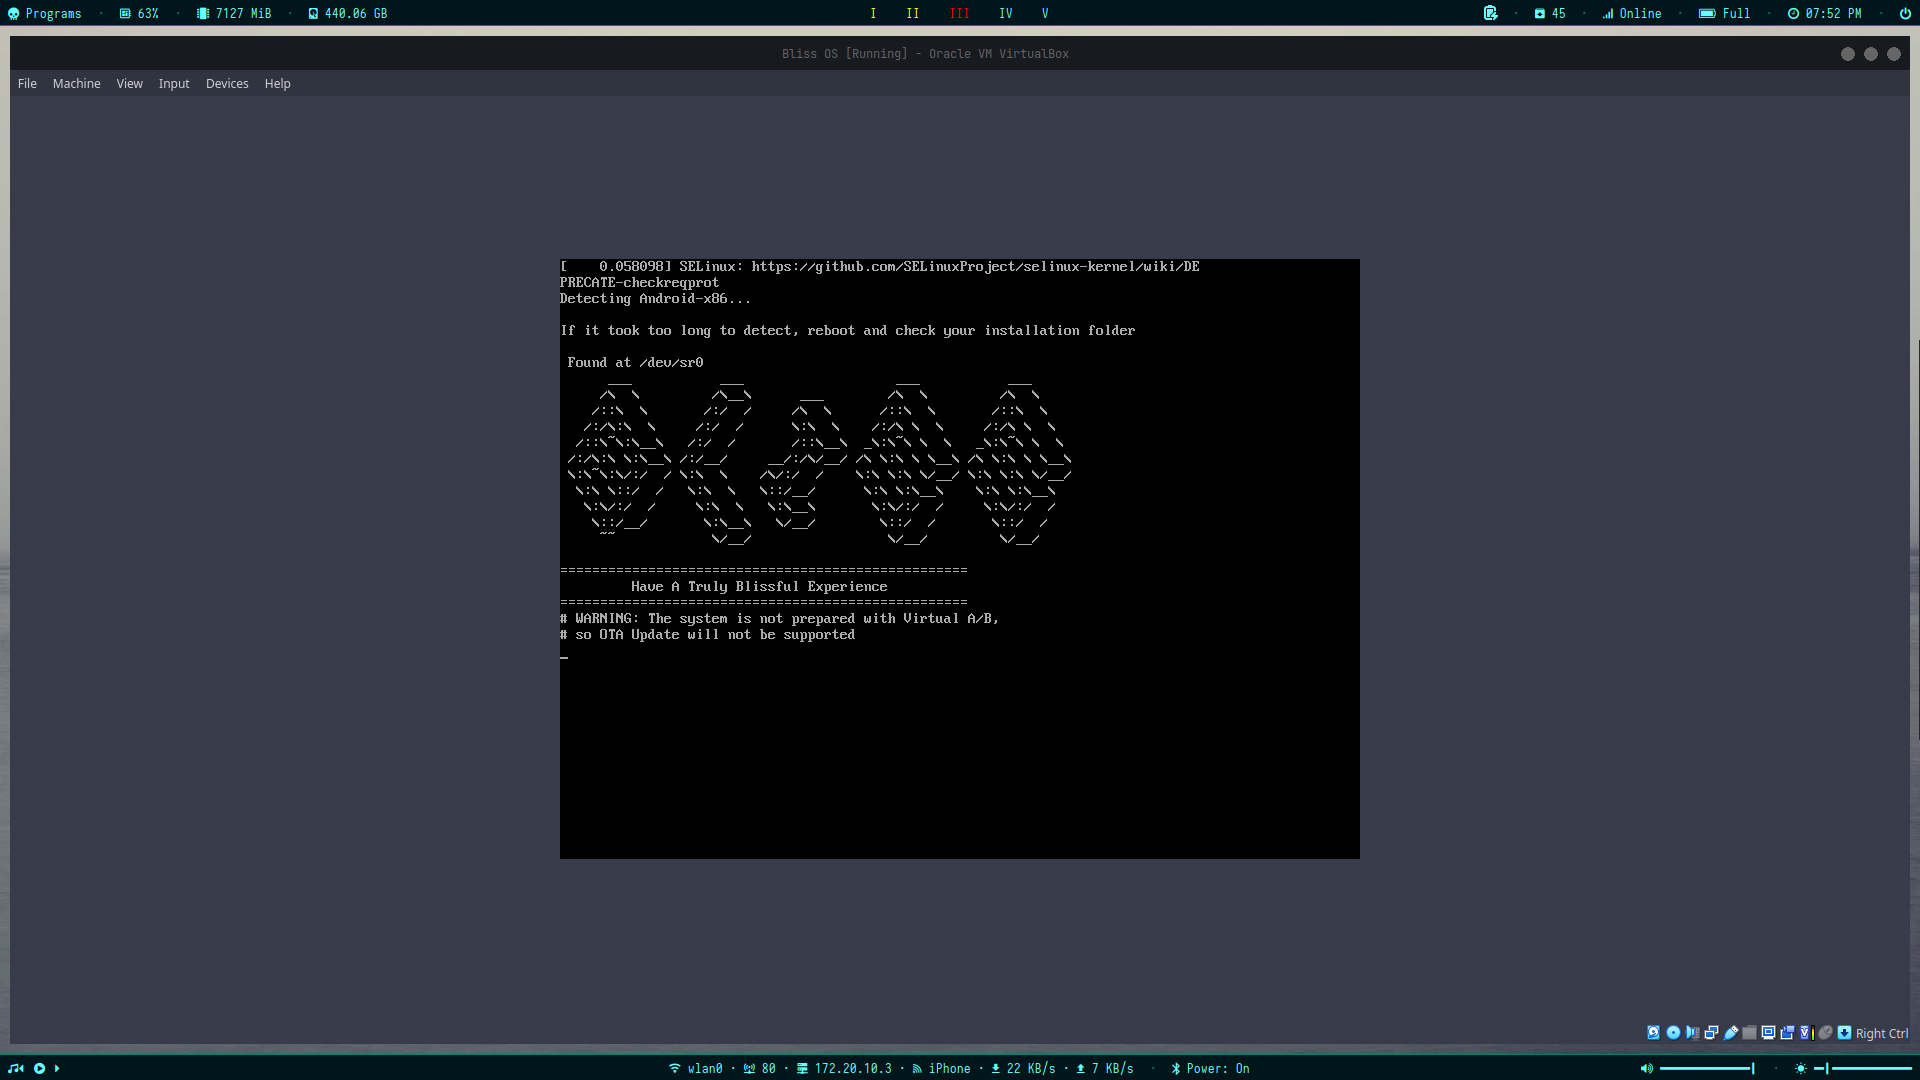Click the optical disc drive indicator
Image resolution: width=1920 pixels, height=1080 pixels.
point(1673,1033)
